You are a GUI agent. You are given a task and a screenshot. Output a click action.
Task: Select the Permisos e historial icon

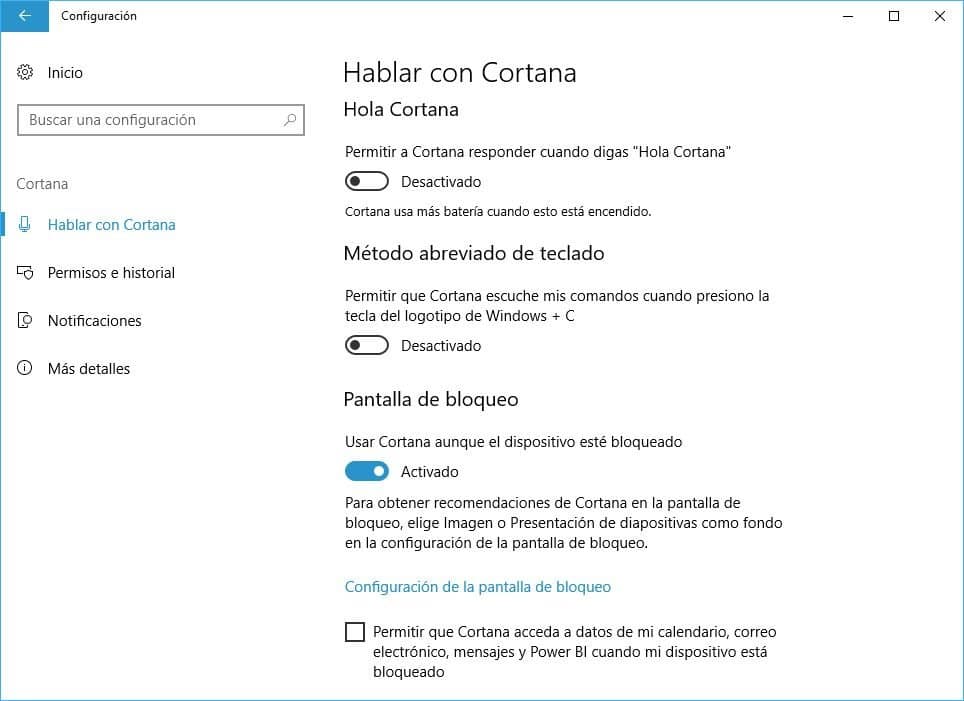point(24,272)
